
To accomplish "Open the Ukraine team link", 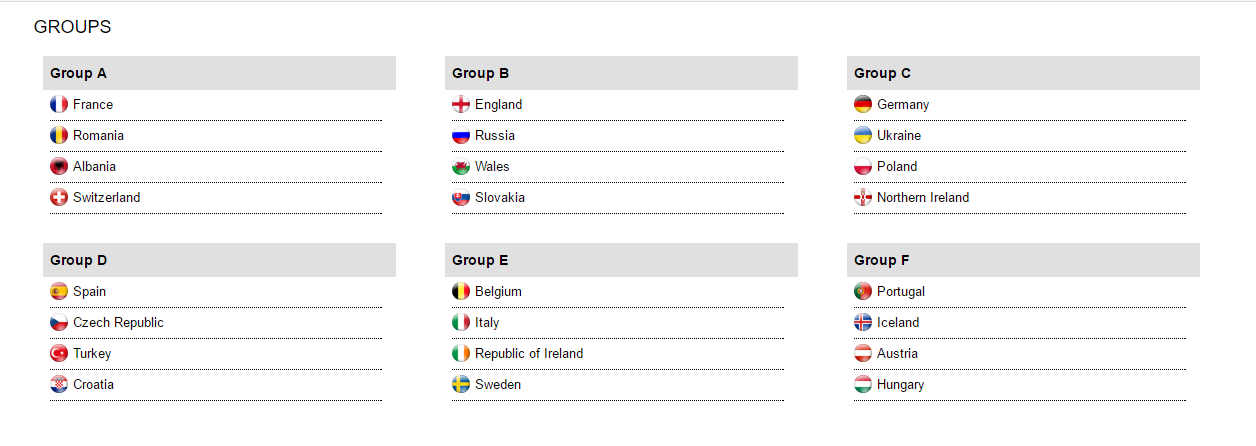I will tap(899, 135).
